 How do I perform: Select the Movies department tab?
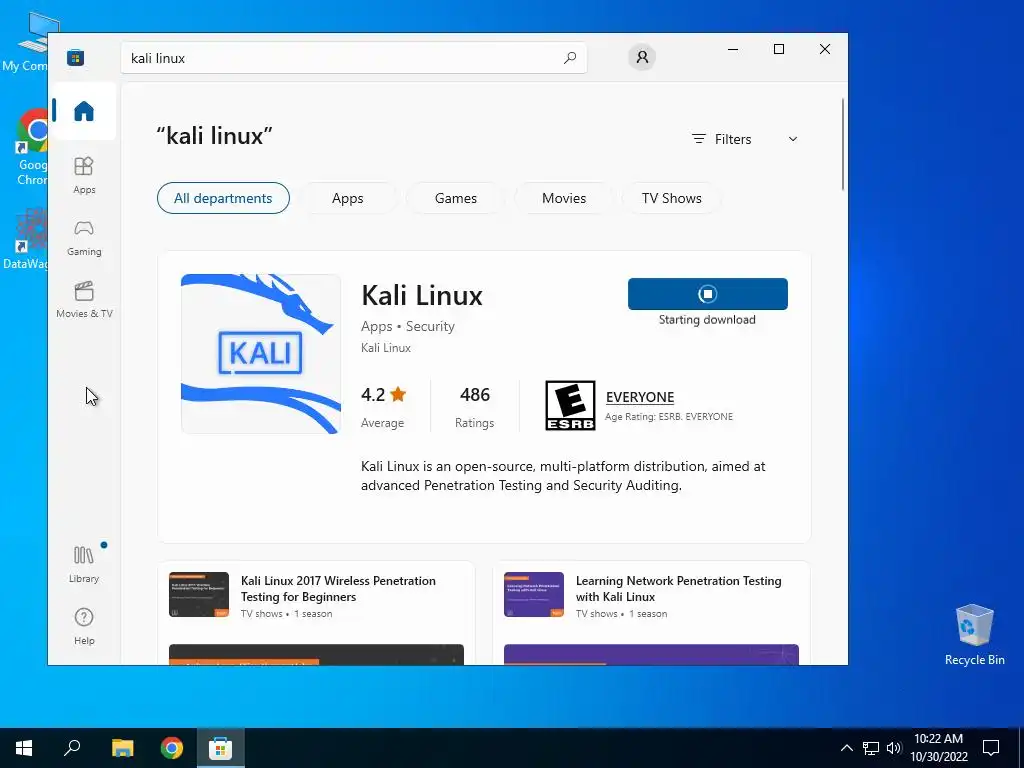pos(564,198)
